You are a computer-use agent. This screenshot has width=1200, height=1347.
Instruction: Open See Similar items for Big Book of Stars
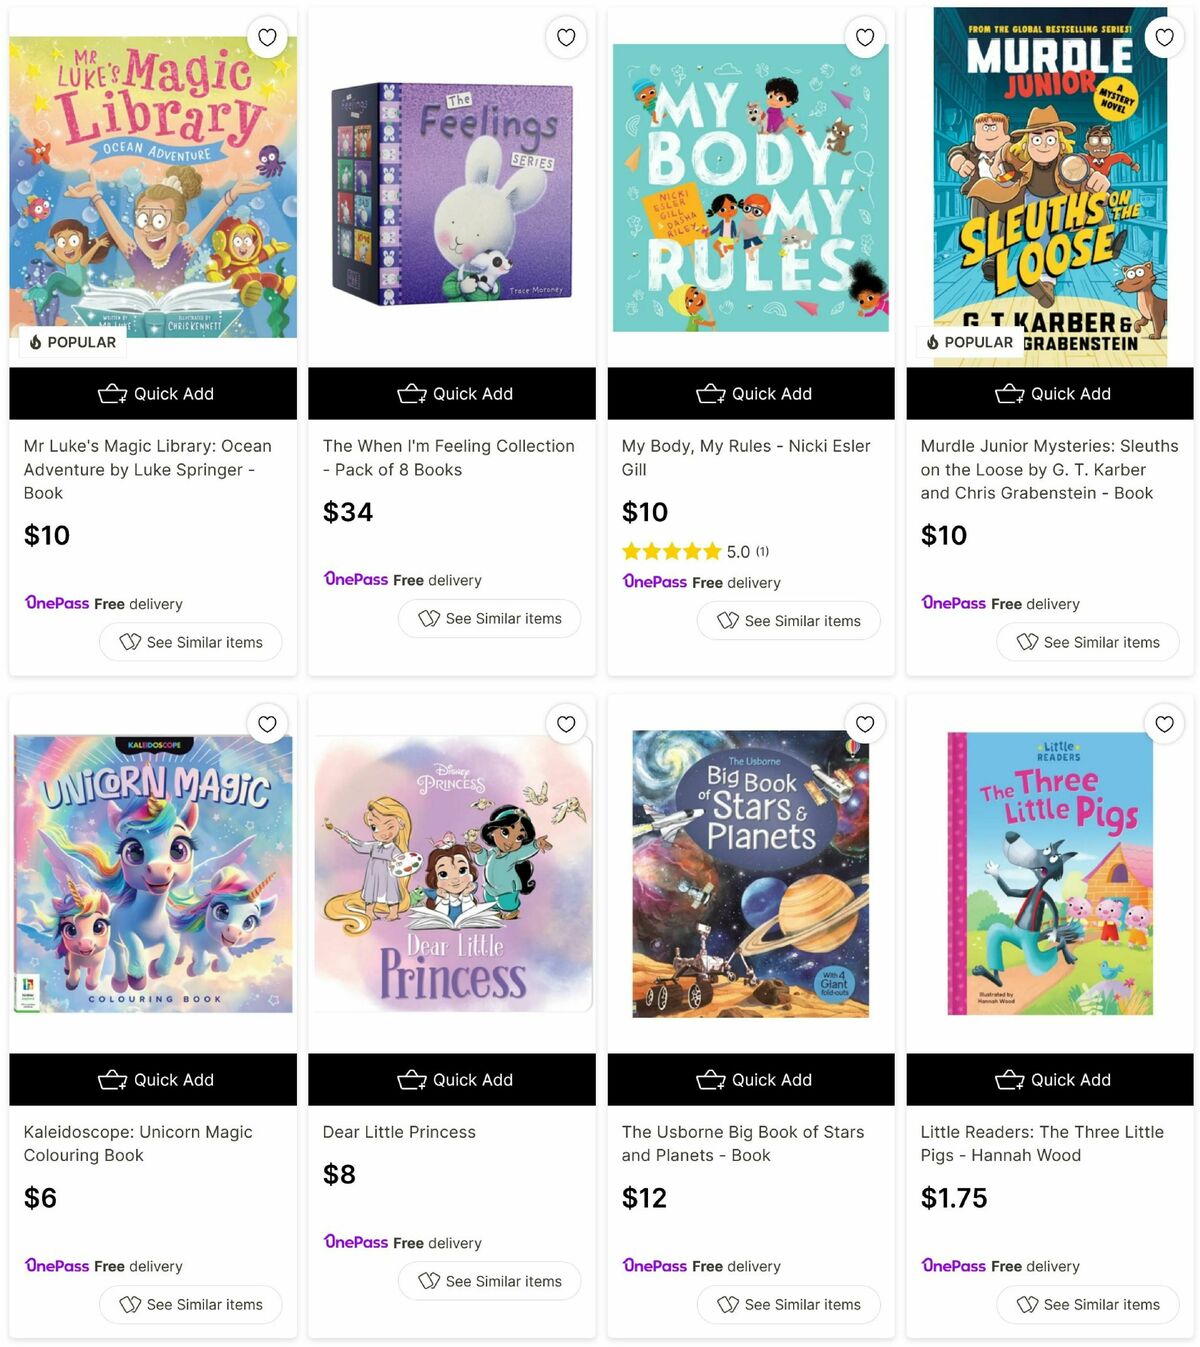[x=788, y=1304]
